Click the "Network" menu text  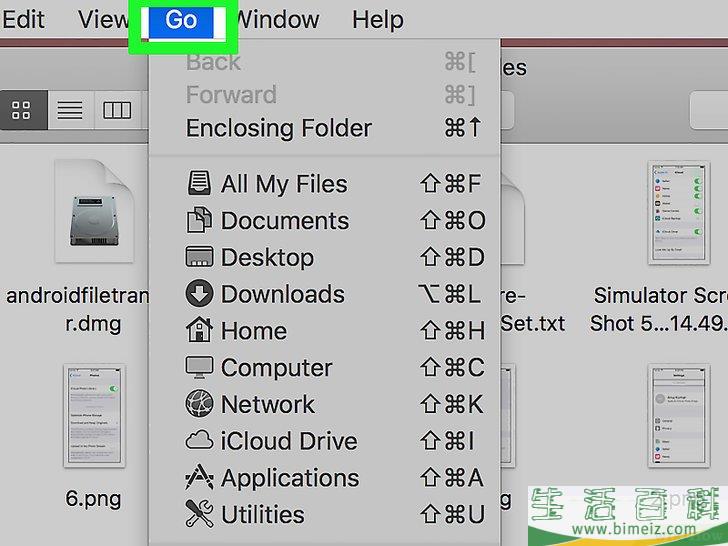coord(268,404)
